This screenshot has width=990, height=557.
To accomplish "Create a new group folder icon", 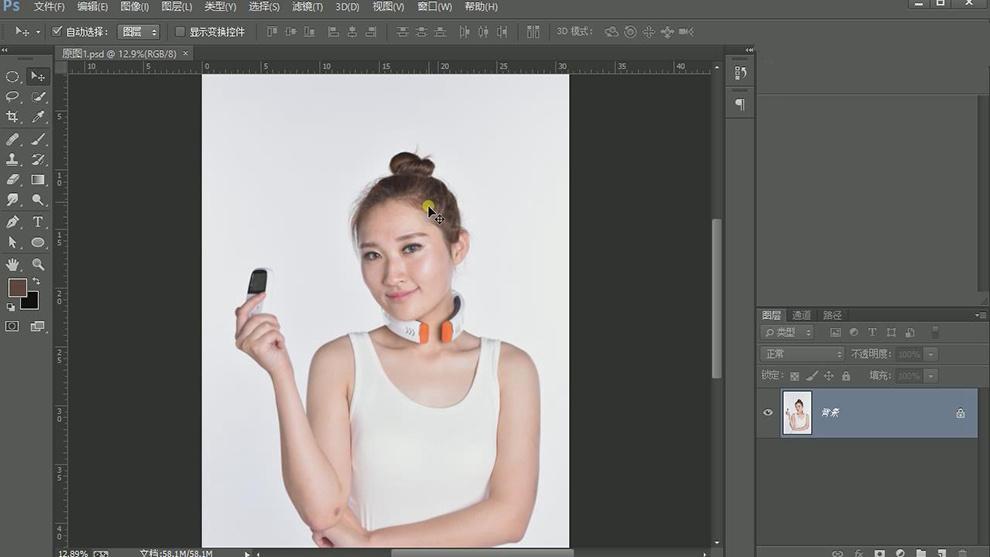I will tap(921, 553).
